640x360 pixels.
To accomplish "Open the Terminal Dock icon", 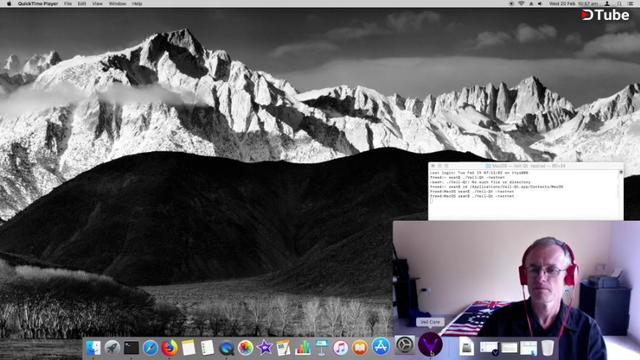I will (x=131, y=348).
